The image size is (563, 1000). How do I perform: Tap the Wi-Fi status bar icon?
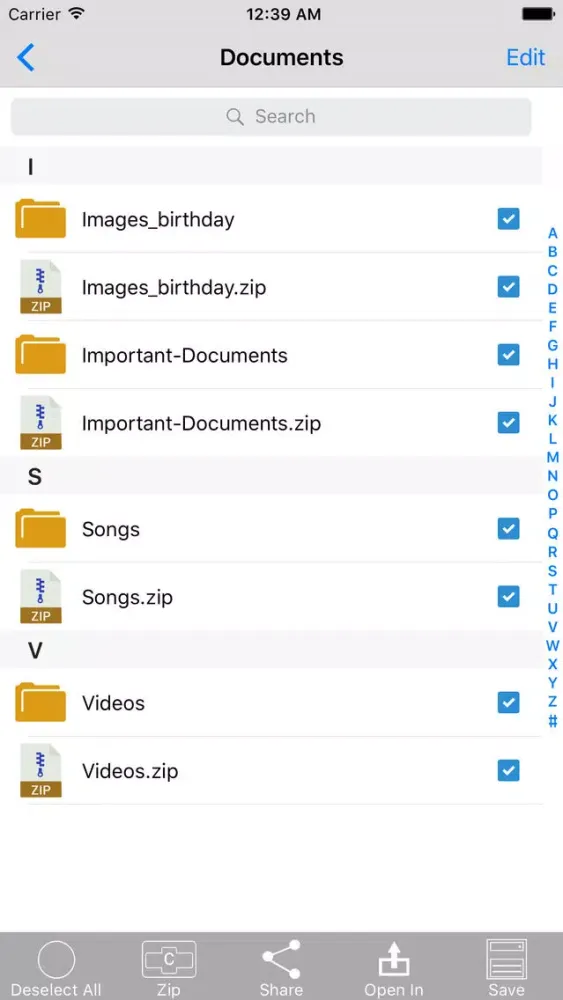pos(78,13)
